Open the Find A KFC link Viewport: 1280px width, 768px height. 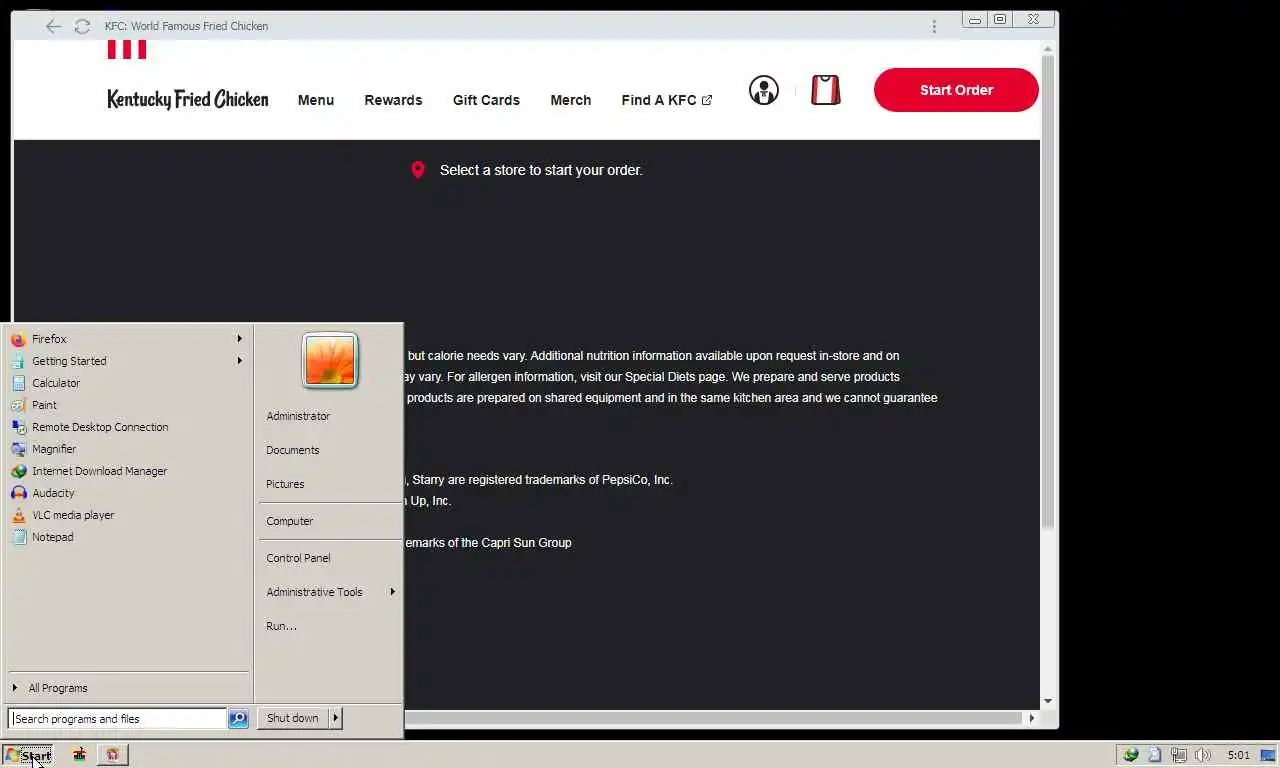coord(667,100)
